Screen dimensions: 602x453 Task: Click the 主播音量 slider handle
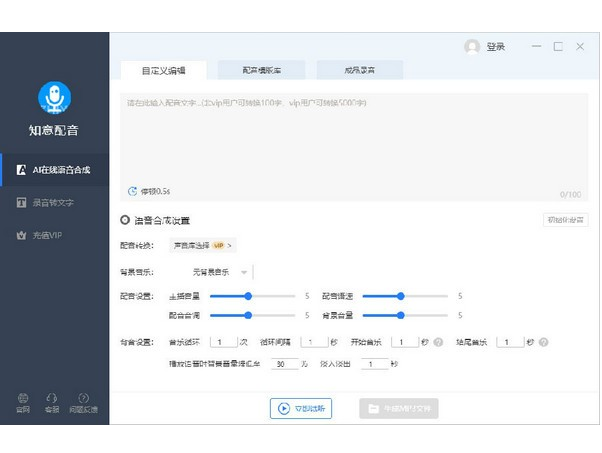click(248, 296)
